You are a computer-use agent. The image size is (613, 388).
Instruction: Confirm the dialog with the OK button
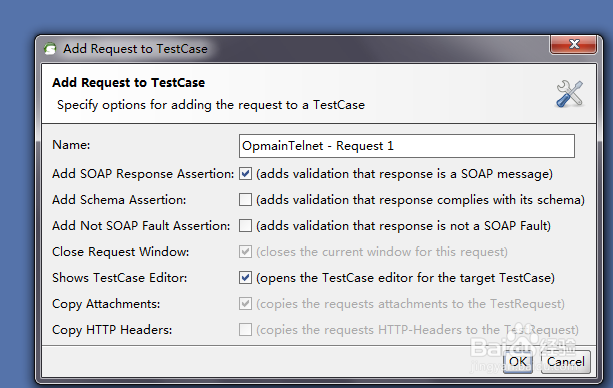(518, 362)
